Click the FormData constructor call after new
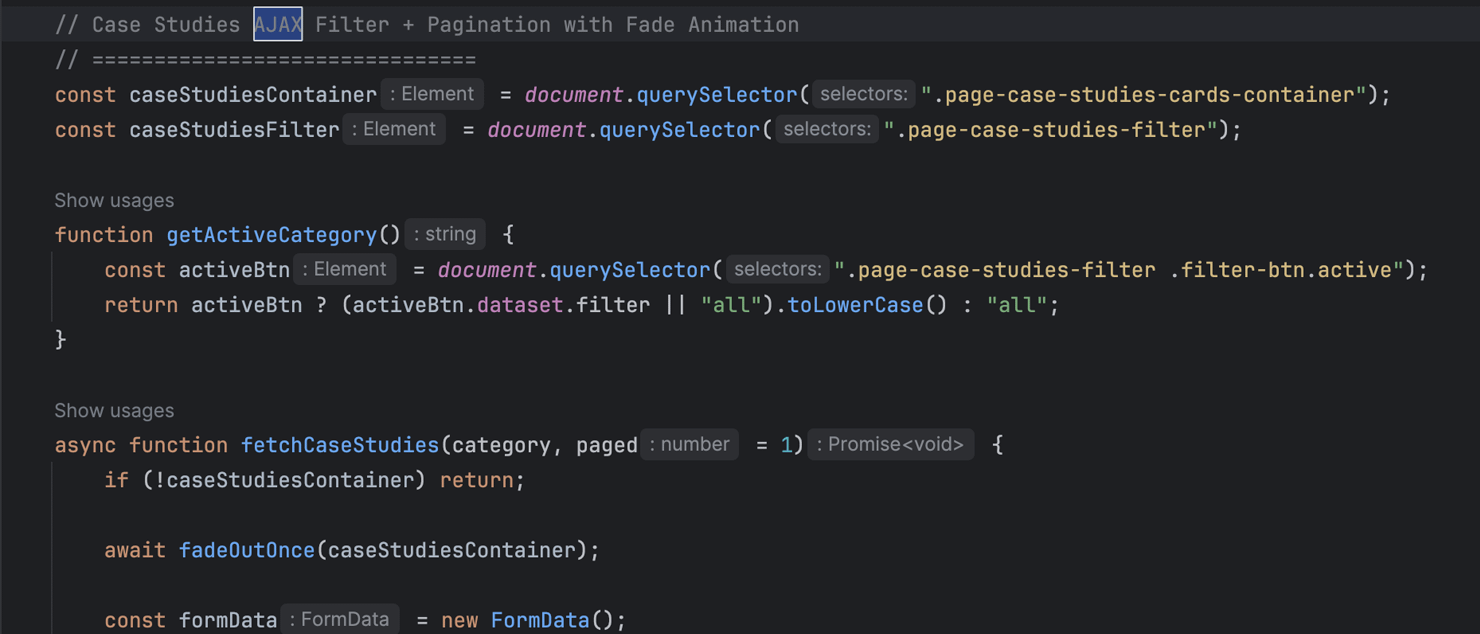The image size is (1480, 634). 540,620
